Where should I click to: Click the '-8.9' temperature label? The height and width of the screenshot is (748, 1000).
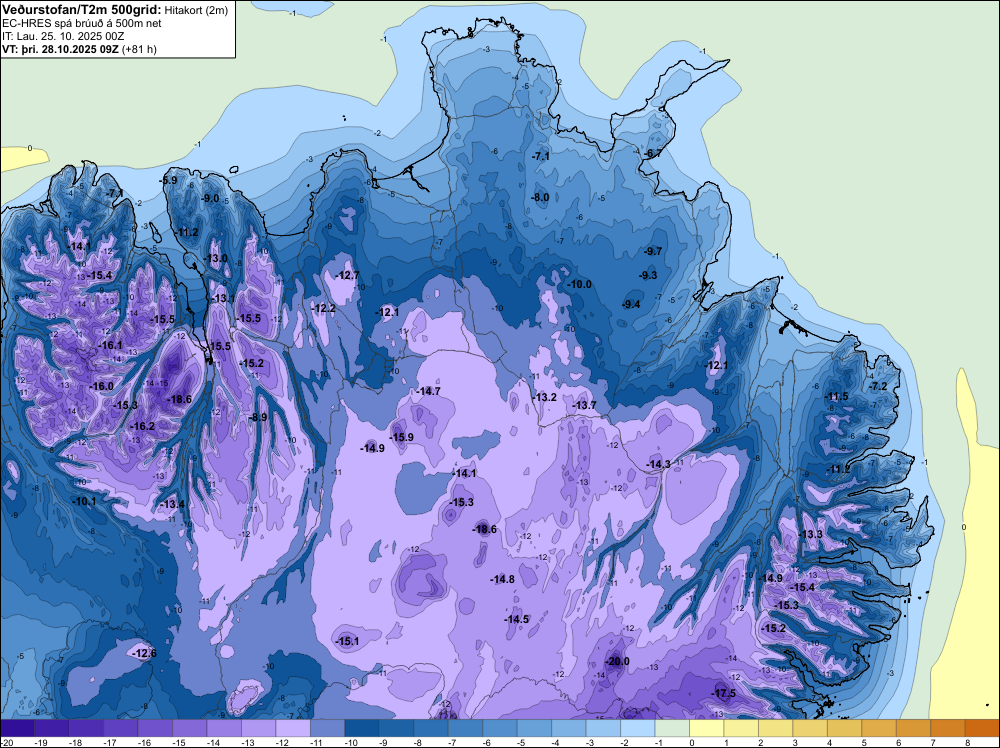259,417
